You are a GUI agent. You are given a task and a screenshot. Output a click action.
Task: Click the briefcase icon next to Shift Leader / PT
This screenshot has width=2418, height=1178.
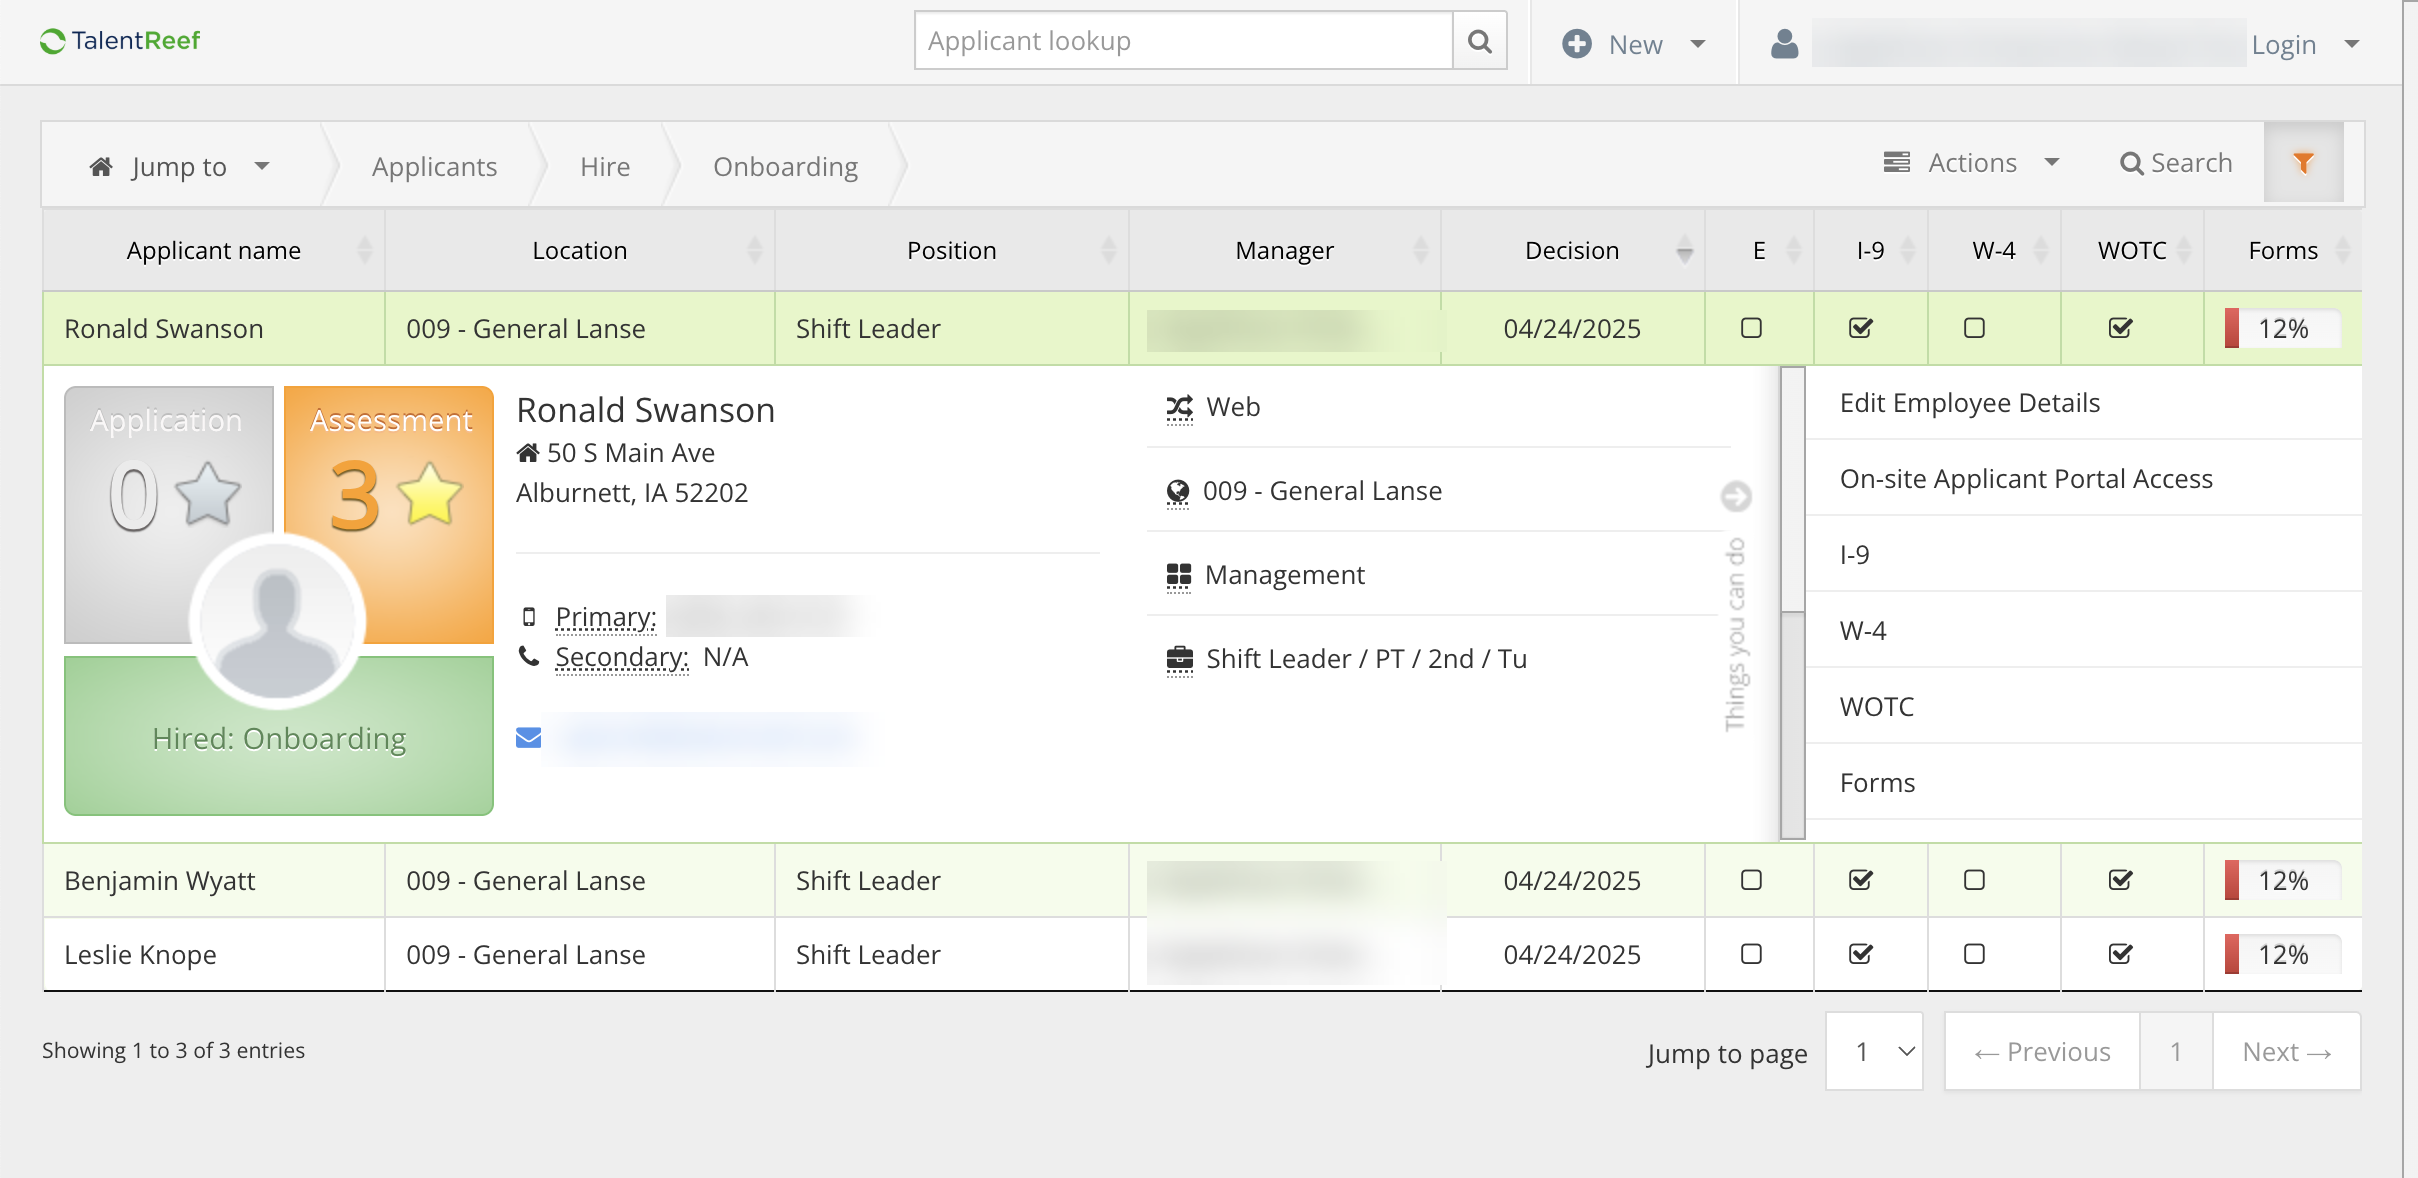coord(1180,660)
